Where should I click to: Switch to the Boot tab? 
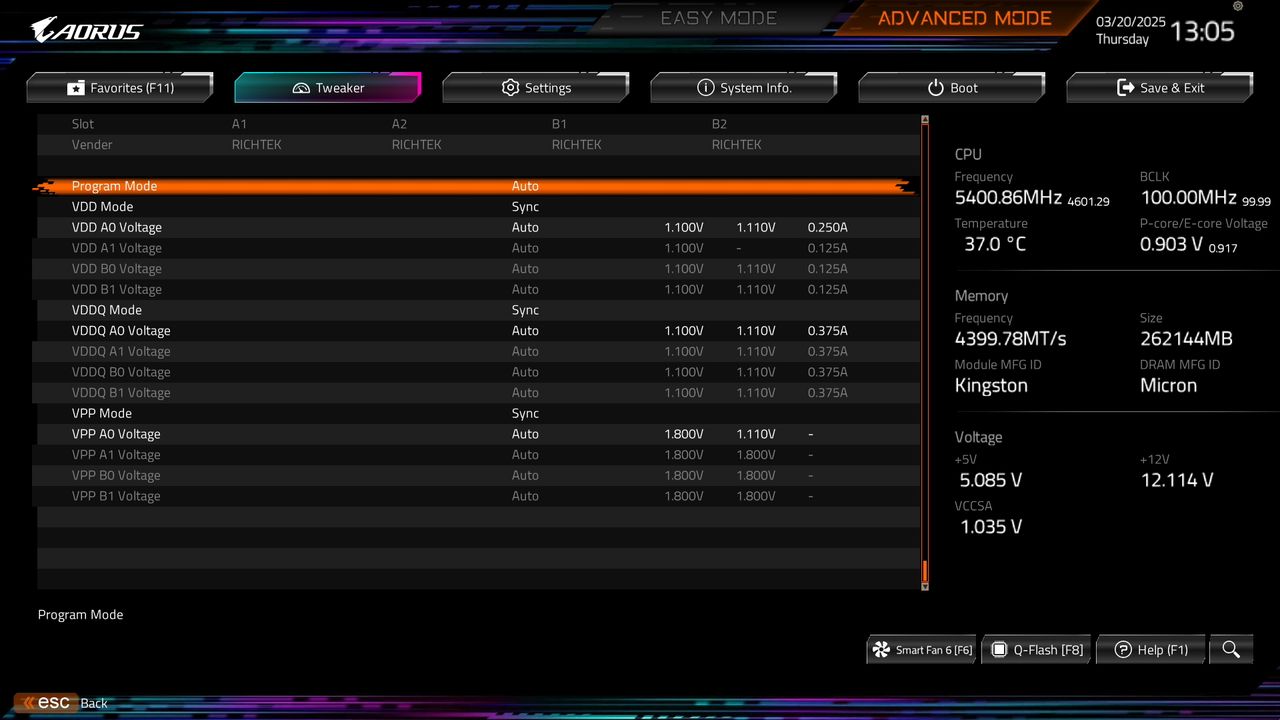coord(952,88)
